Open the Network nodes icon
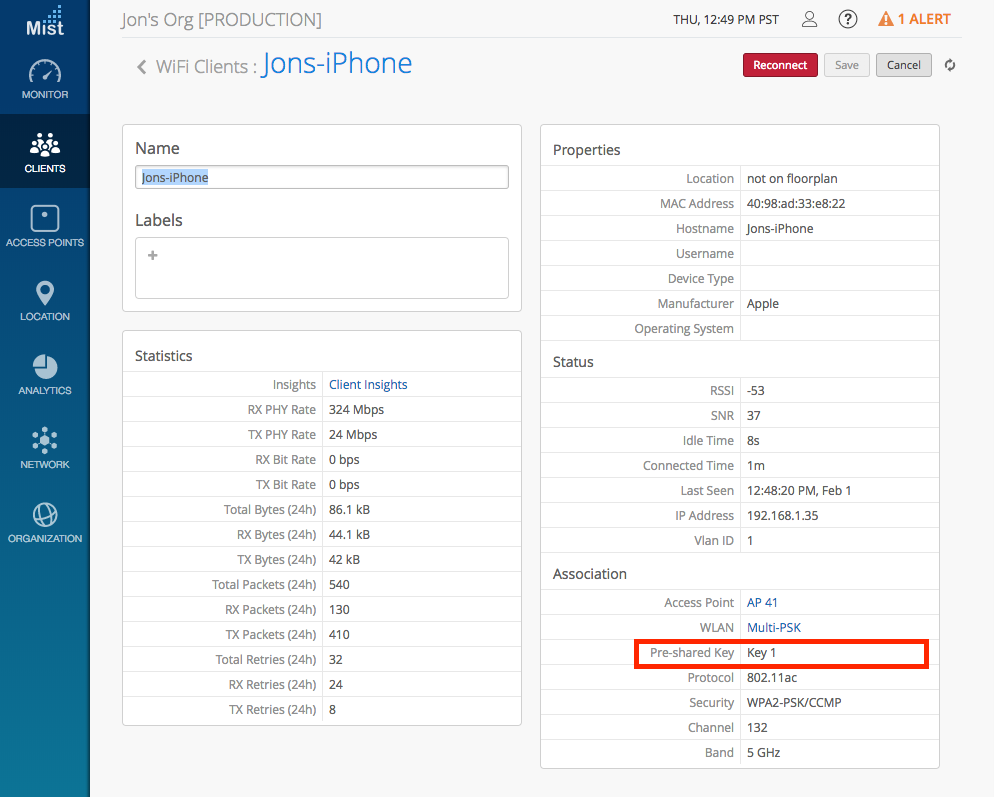994x797 pixels. pos(45,441)
